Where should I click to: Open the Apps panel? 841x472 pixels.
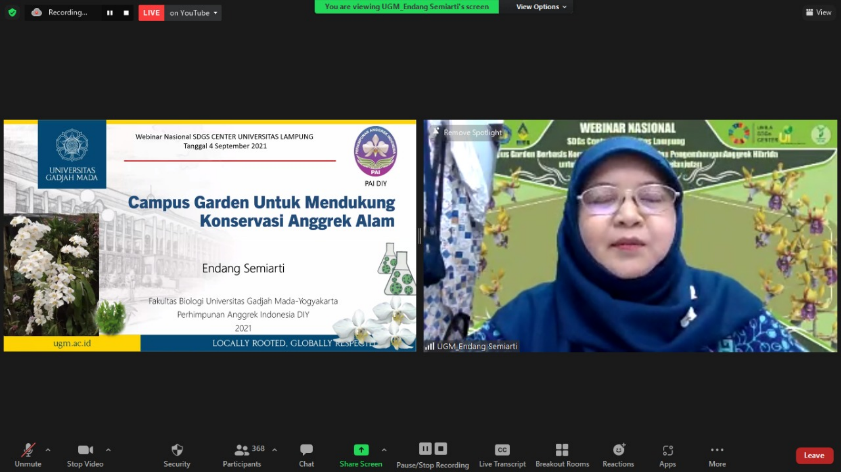point(667,453)
